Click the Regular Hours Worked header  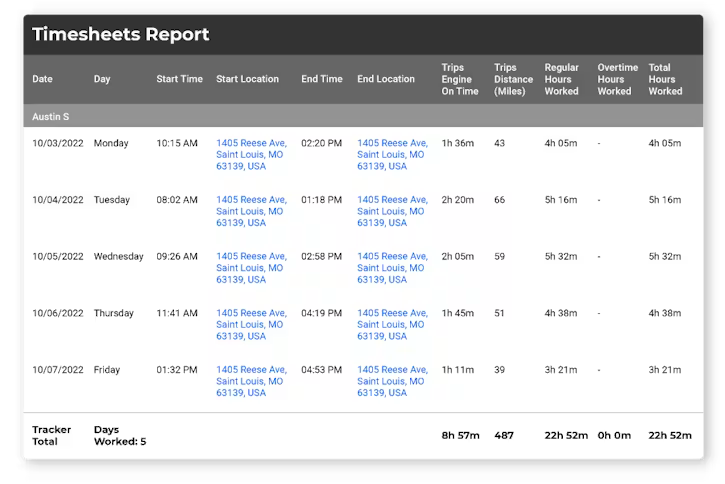561,79
